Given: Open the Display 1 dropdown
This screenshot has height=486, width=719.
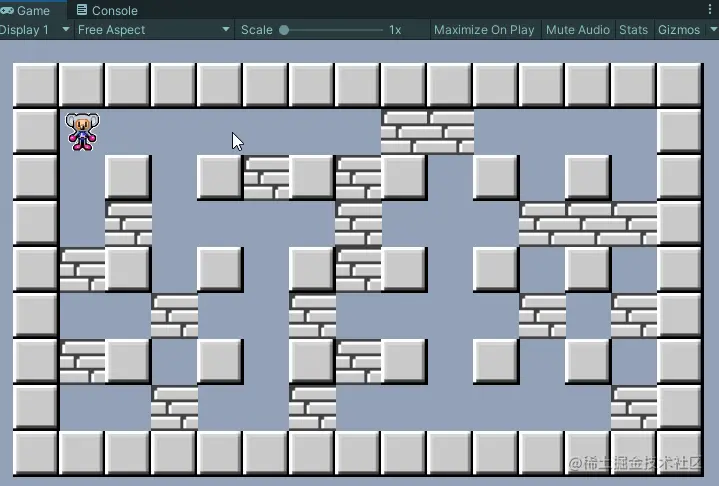Looking at the screenshot, I should coord(35,30).
